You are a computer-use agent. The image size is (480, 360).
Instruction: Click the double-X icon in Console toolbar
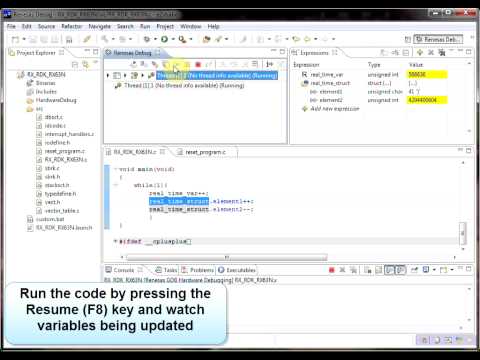coord(353,270)
